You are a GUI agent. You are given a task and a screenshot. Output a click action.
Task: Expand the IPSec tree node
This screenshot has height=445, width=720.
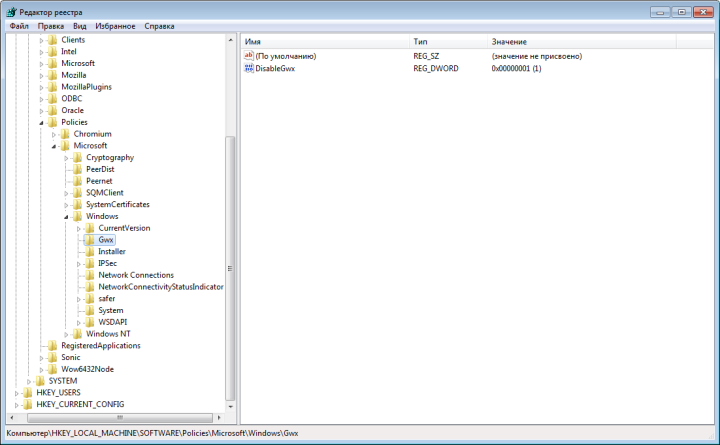pyautogui.click(x=79, y=264)
